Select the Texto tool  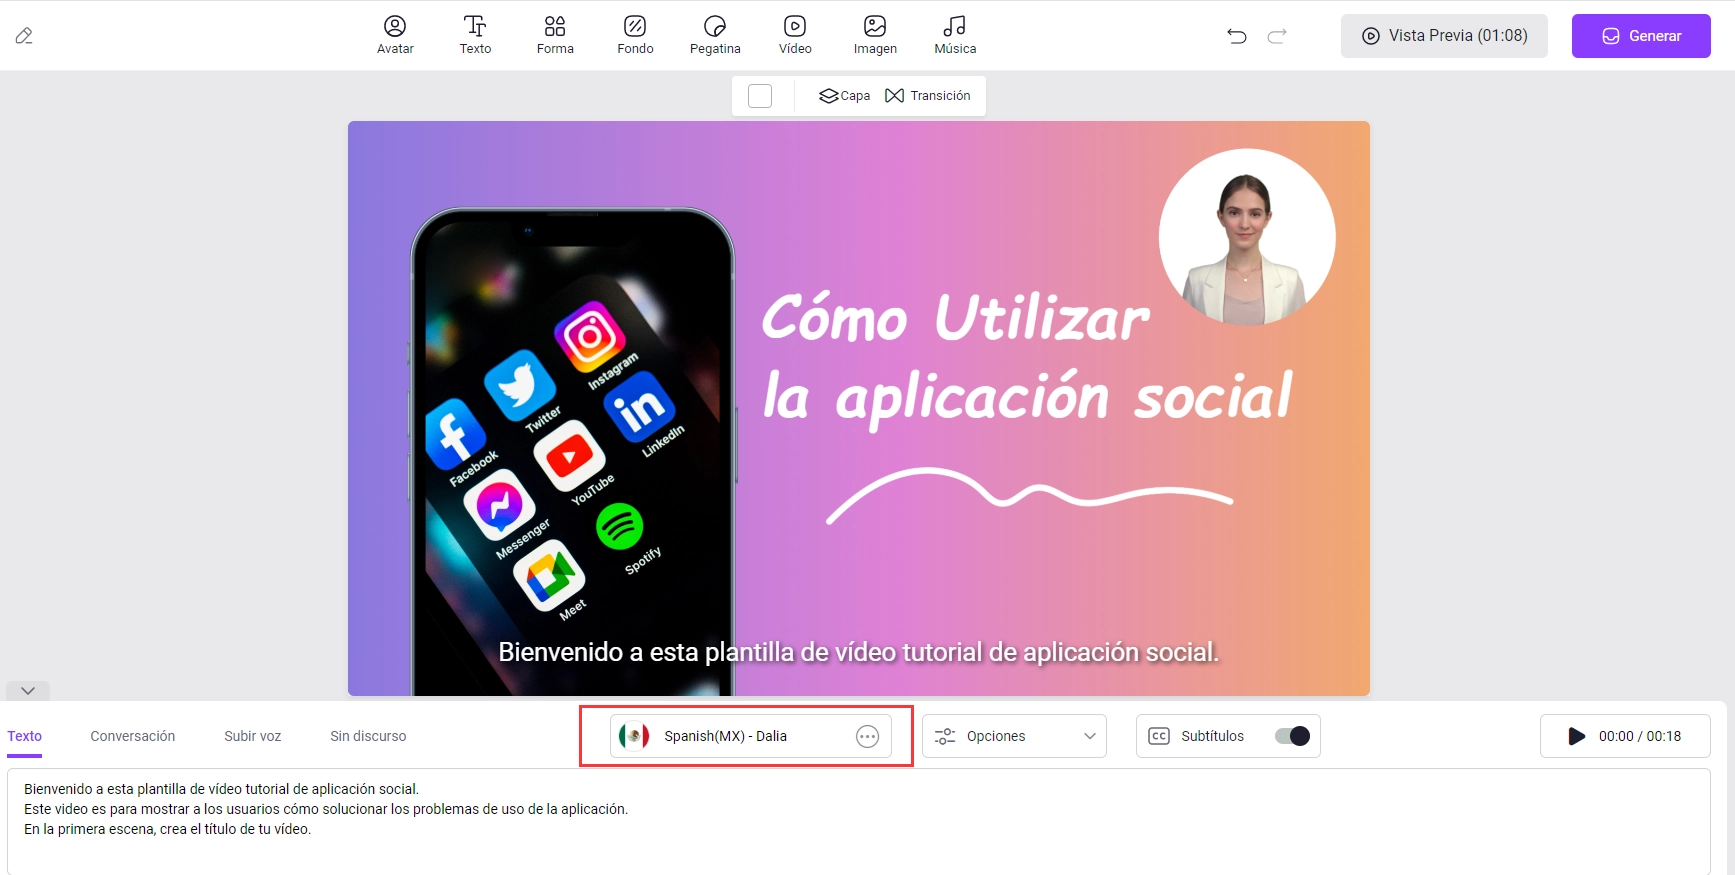[x=475, y=35]
